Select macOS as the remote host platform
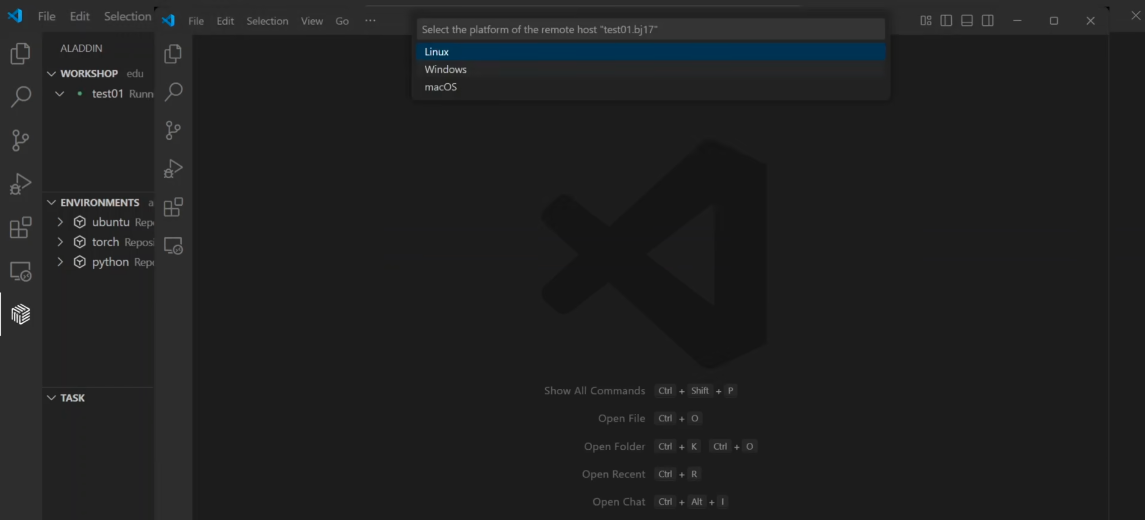This screenshot has width=1145, height=520. tap(651, 87)
